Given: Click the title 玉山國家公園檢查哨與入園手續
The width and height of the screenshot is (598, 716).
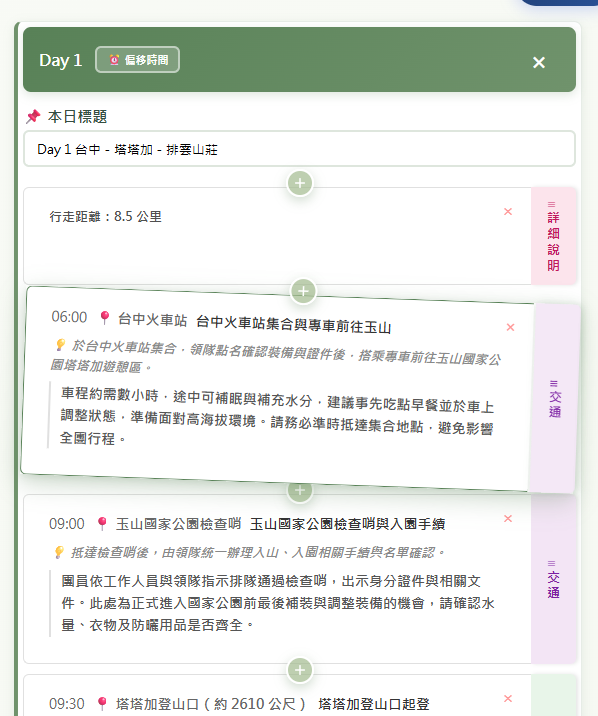Looking at the screenshot, I should point(347,524).
